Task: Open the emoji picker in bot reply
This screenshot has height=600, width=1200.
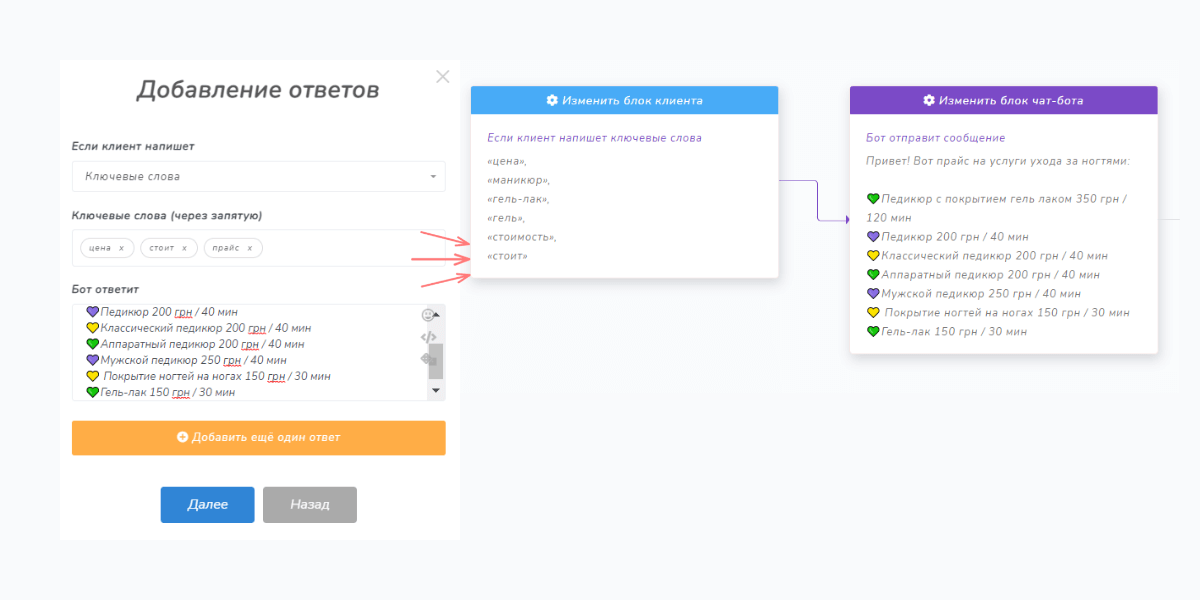Action: point(428,315)
